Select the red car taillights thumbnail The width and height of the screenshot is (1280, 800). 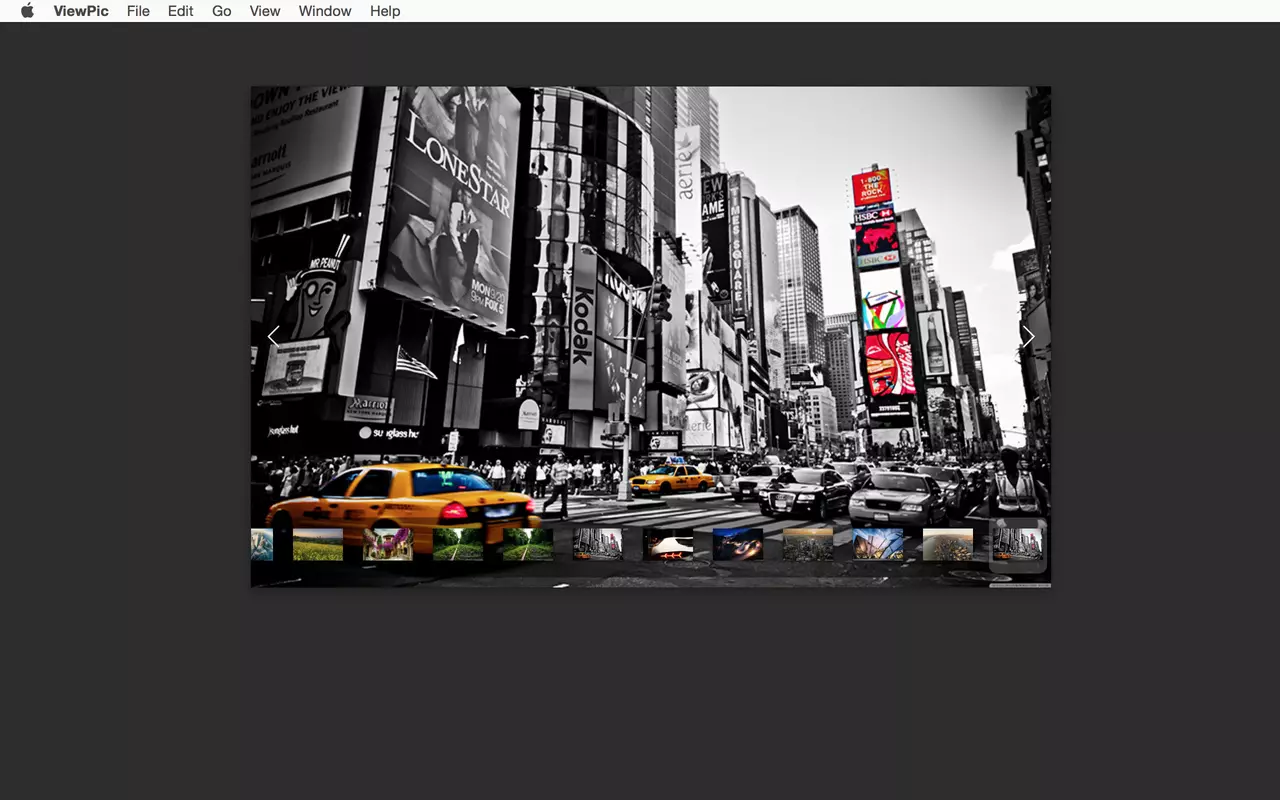668,545
